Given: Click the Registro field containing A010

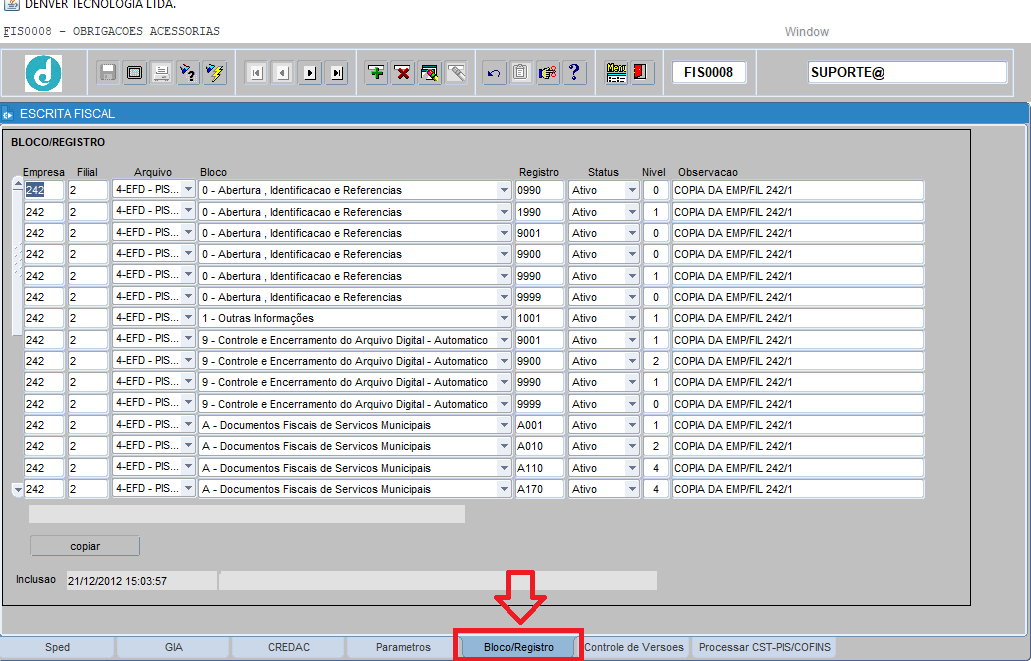Looking at the screenshot, I should pyautogui.click(x=539, y=446).
